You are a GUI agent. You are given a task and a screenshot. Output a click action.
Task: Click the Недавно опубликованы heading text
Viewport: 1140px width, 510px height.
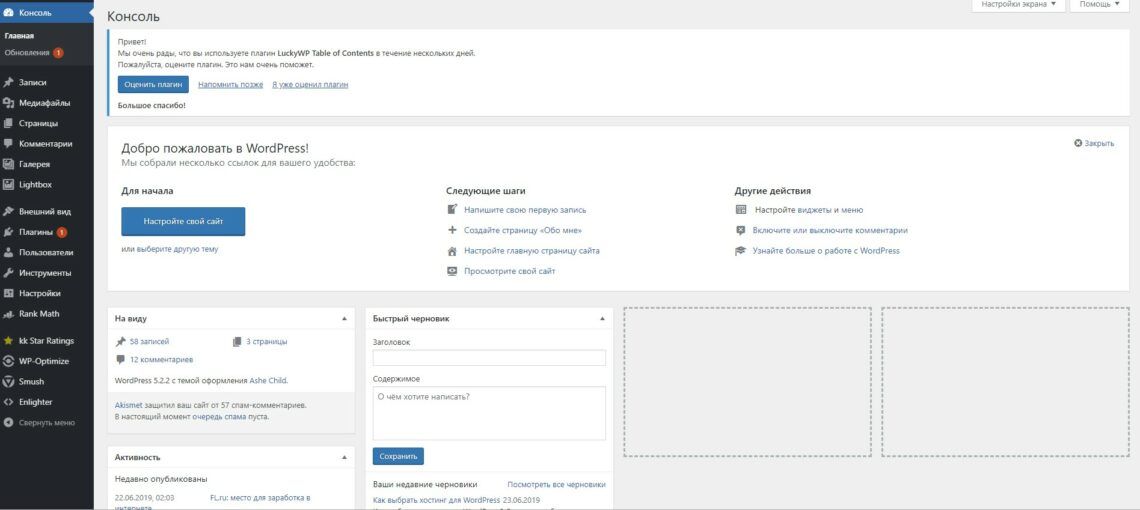click(161, 479)
